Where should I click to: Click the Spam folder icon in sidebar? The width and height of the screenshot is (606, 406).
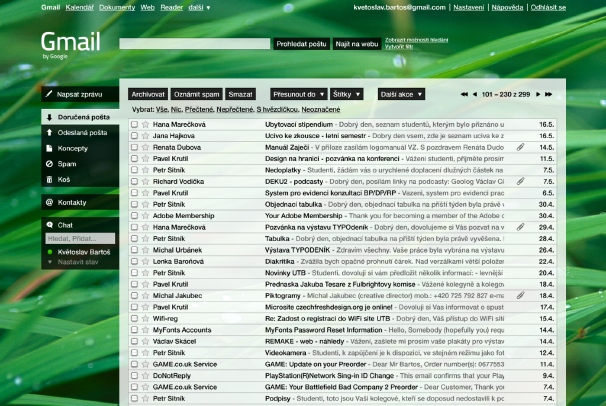[49, 163]
